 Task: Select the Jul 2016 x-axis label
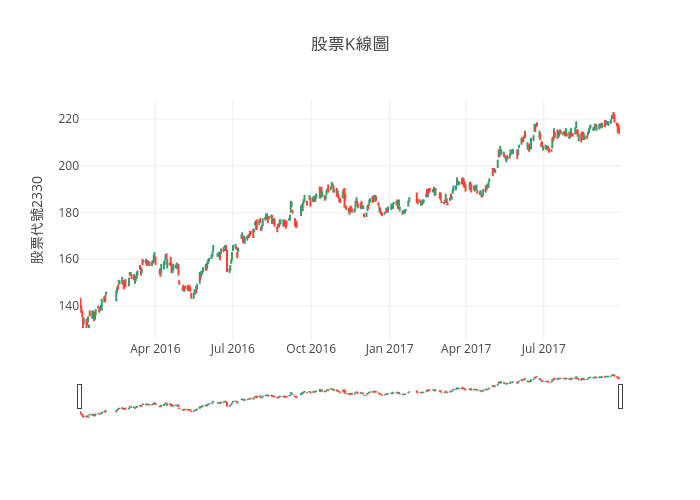coord(232,349)
